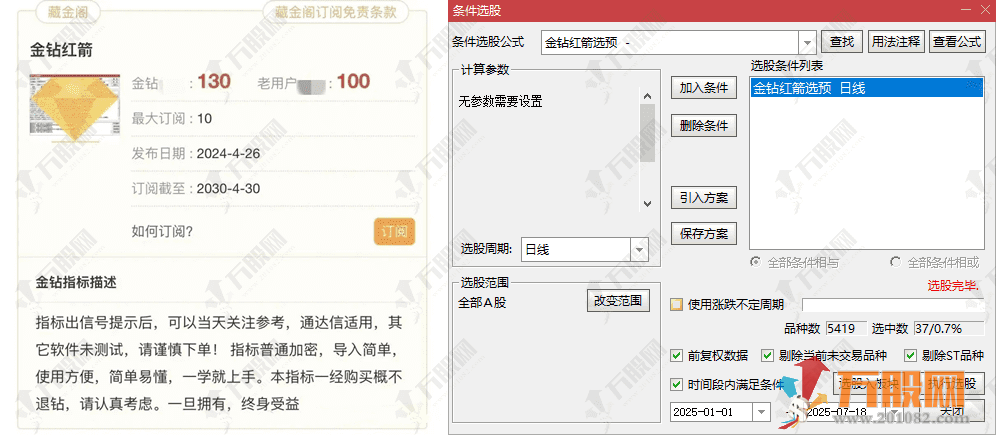The image size is (996, 435).
Task: Click the 用法注释 button
Action: 896,43
